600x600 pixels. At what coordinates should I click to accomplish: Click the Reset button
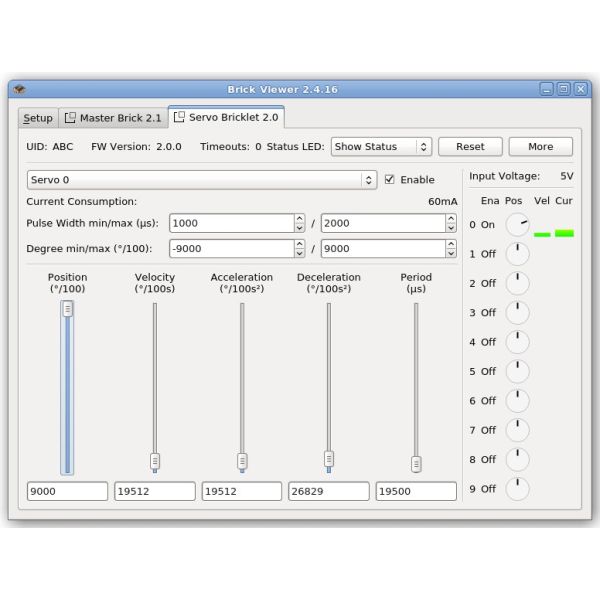(470, 147)
